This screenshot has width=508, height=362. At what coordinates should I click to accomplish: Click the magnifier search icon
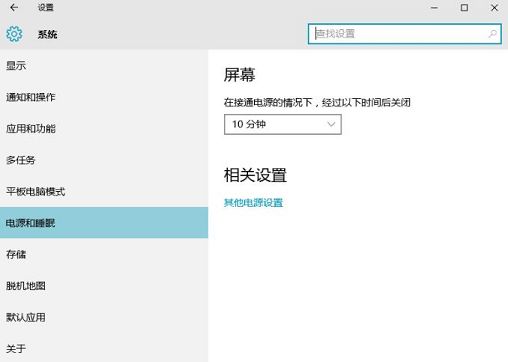(492, 34)
